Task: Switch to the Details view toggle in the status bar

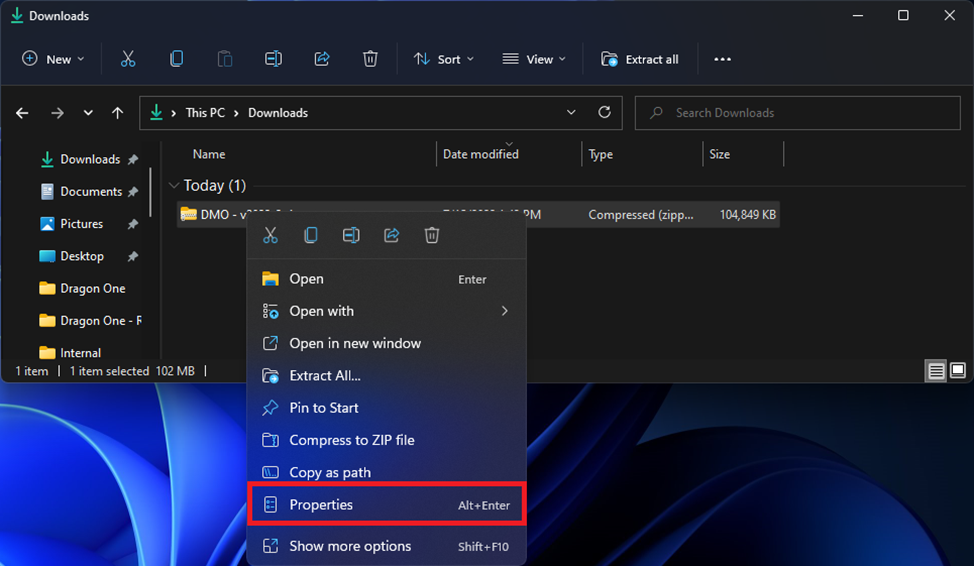Action: coord(936,371)
